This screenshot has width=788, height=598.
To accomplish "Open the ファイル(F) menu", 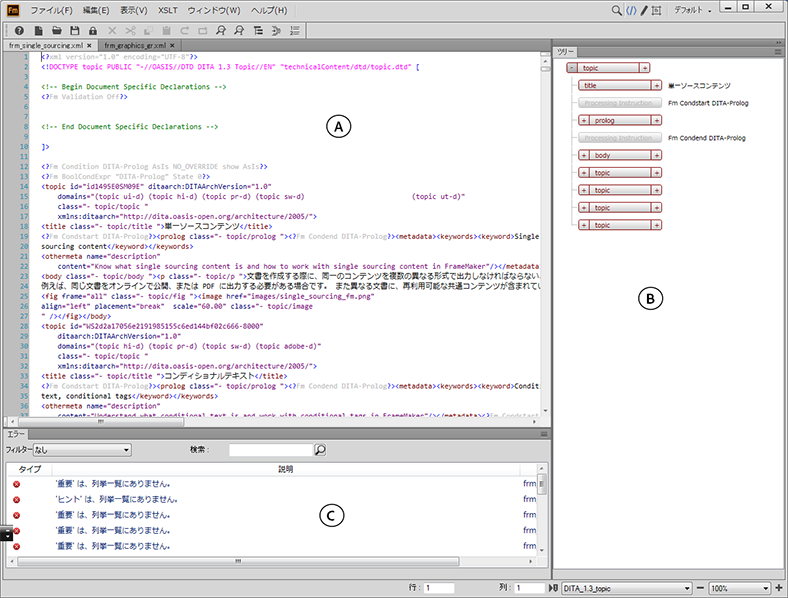I will (50, 10).
